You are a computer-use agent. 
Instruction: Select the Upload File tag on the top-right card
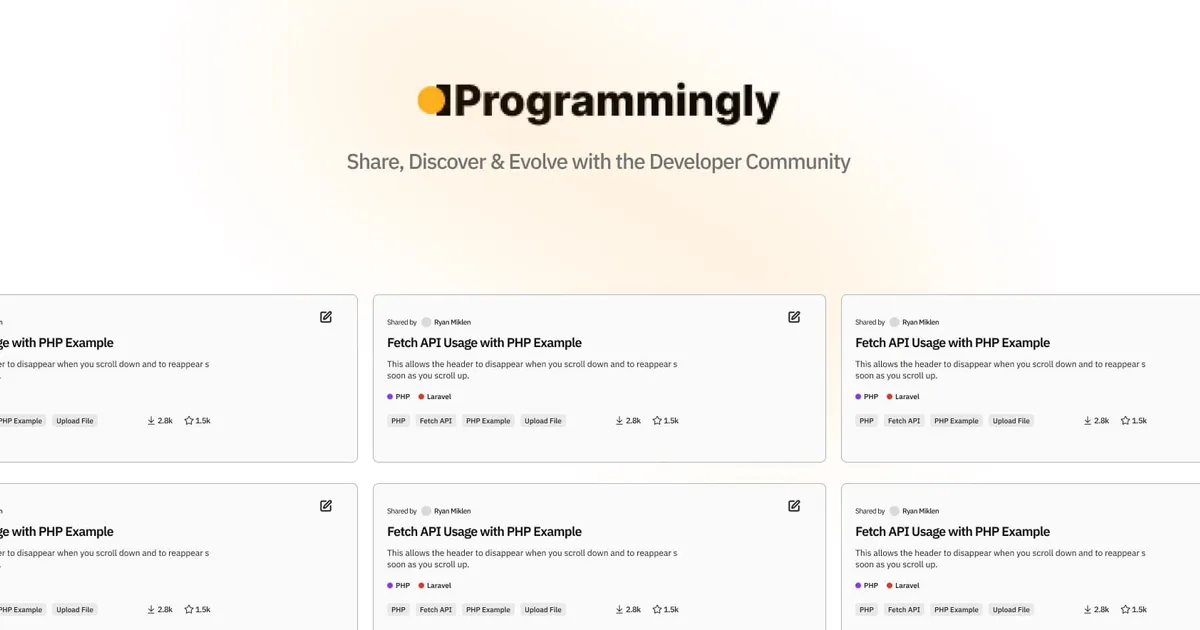tap(1010, 420)
